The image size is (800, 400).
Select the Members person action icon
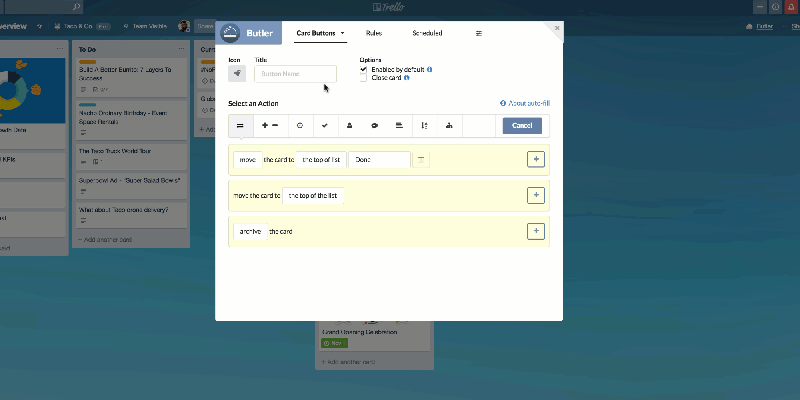tap(349, 126)
